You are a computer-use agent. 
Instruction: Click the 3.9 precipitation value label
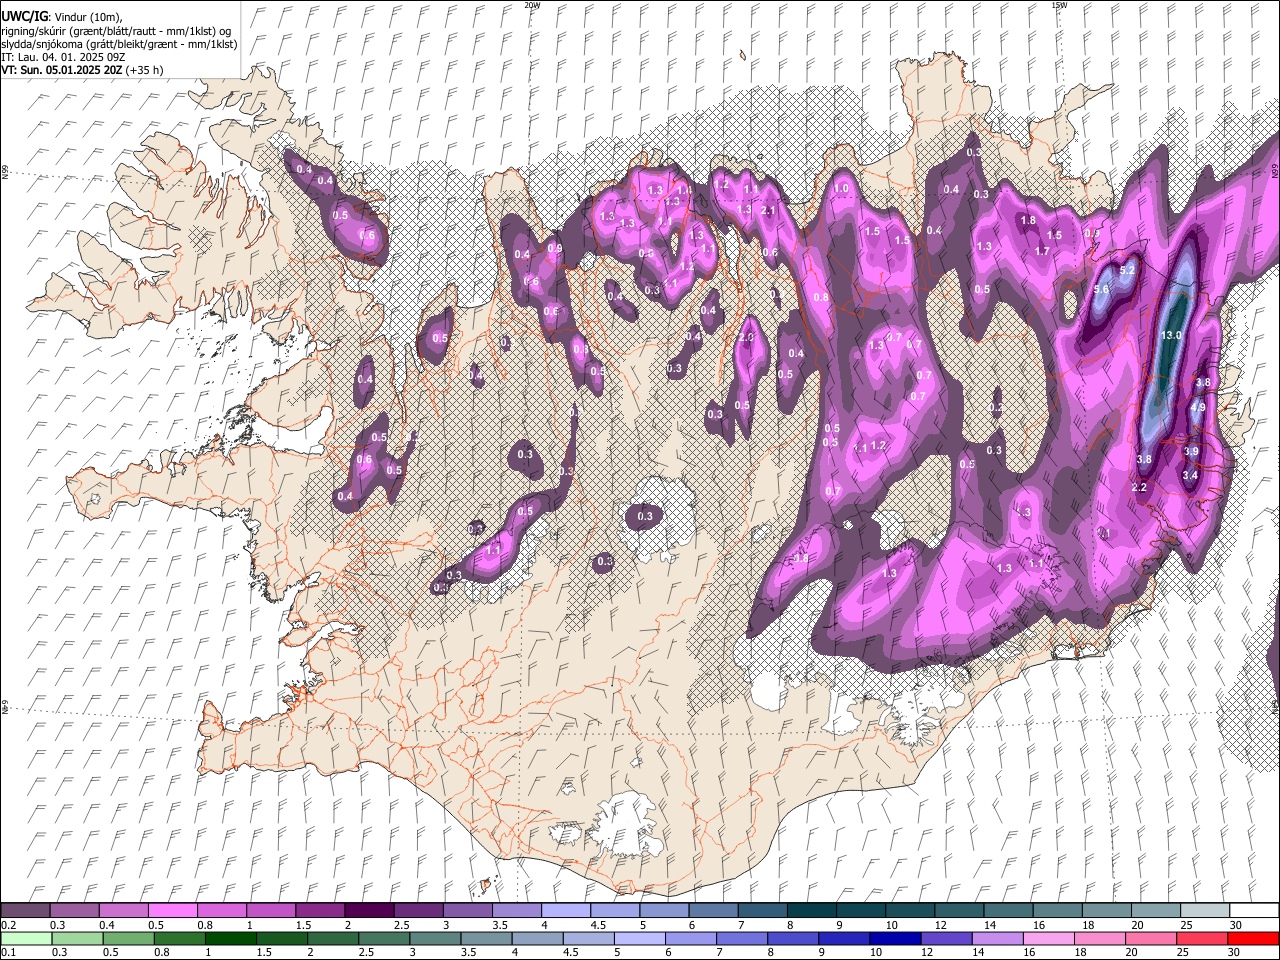1191,451
